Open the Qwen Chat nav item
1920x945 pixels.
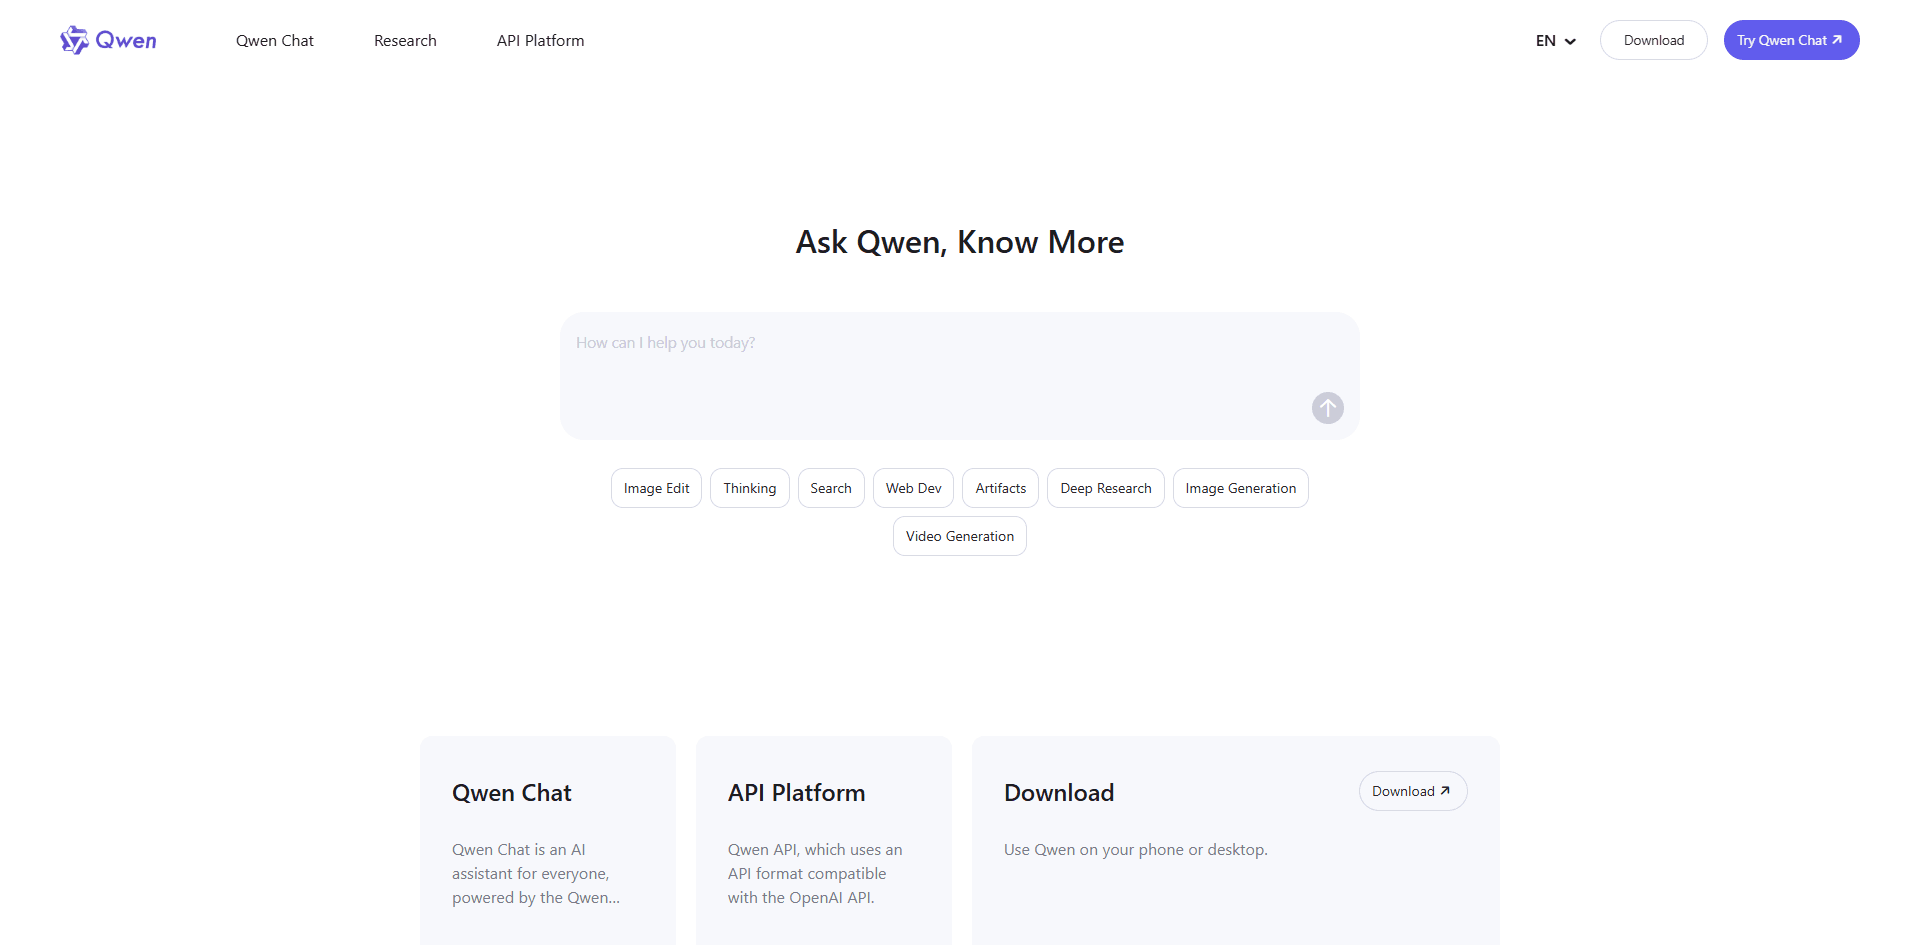coord(275,41)
